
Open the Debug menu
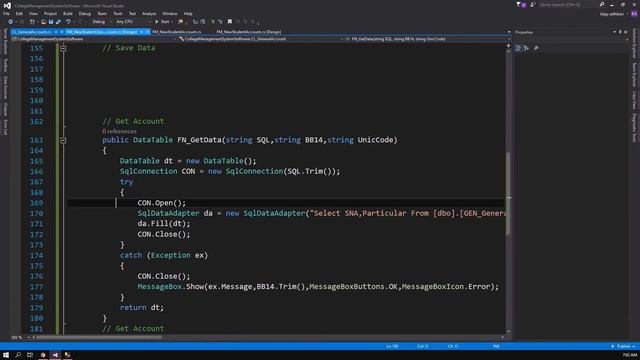point(84,13)
